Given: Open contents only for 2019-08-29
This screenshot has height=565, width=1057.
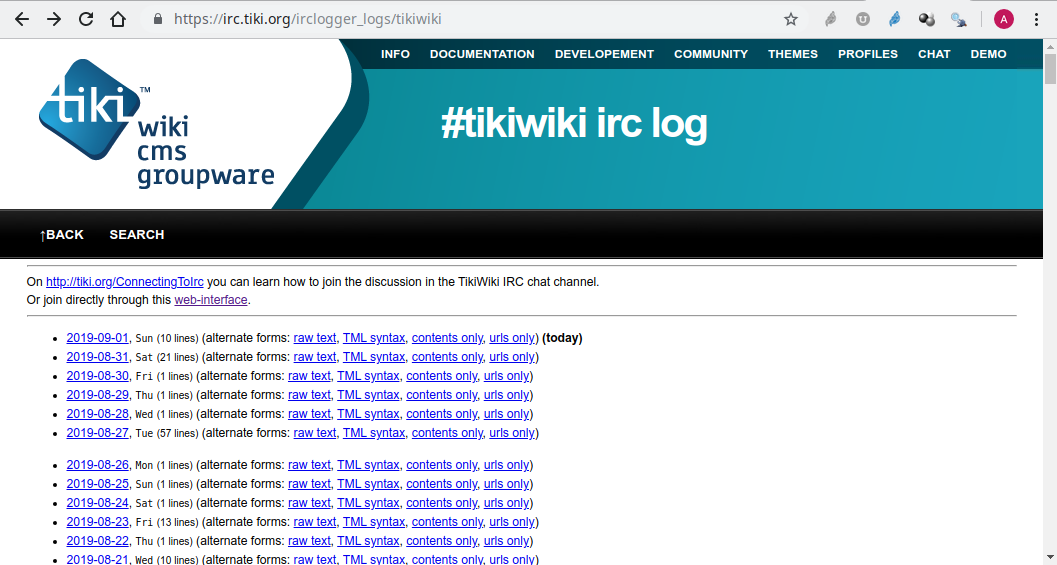Looking at the screenshot, I should pos(442,394).
